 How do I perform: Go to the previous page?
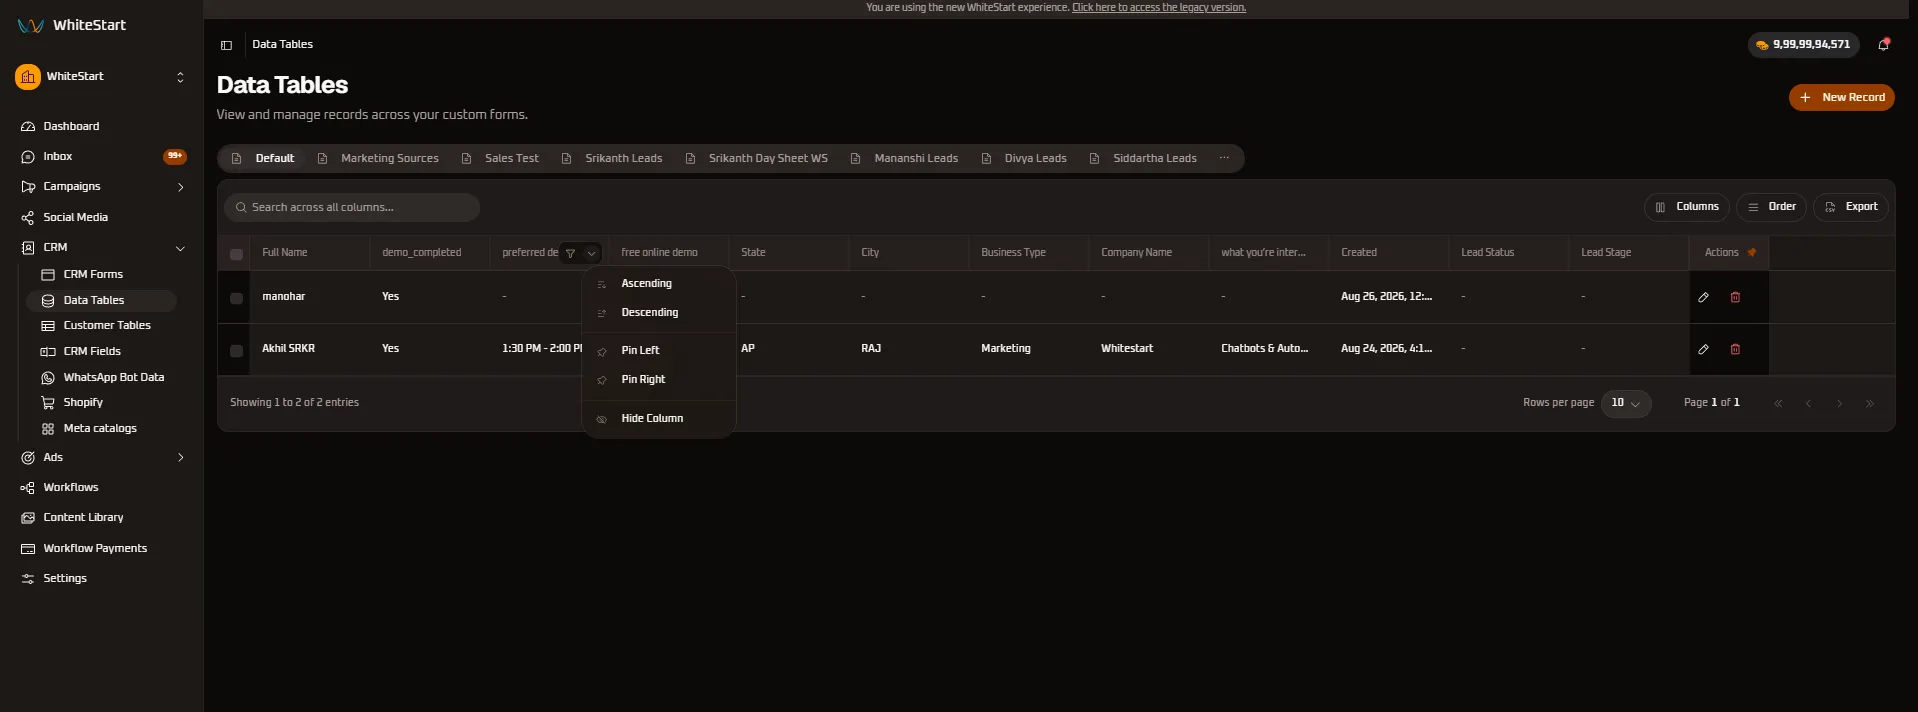point(1808,404)
